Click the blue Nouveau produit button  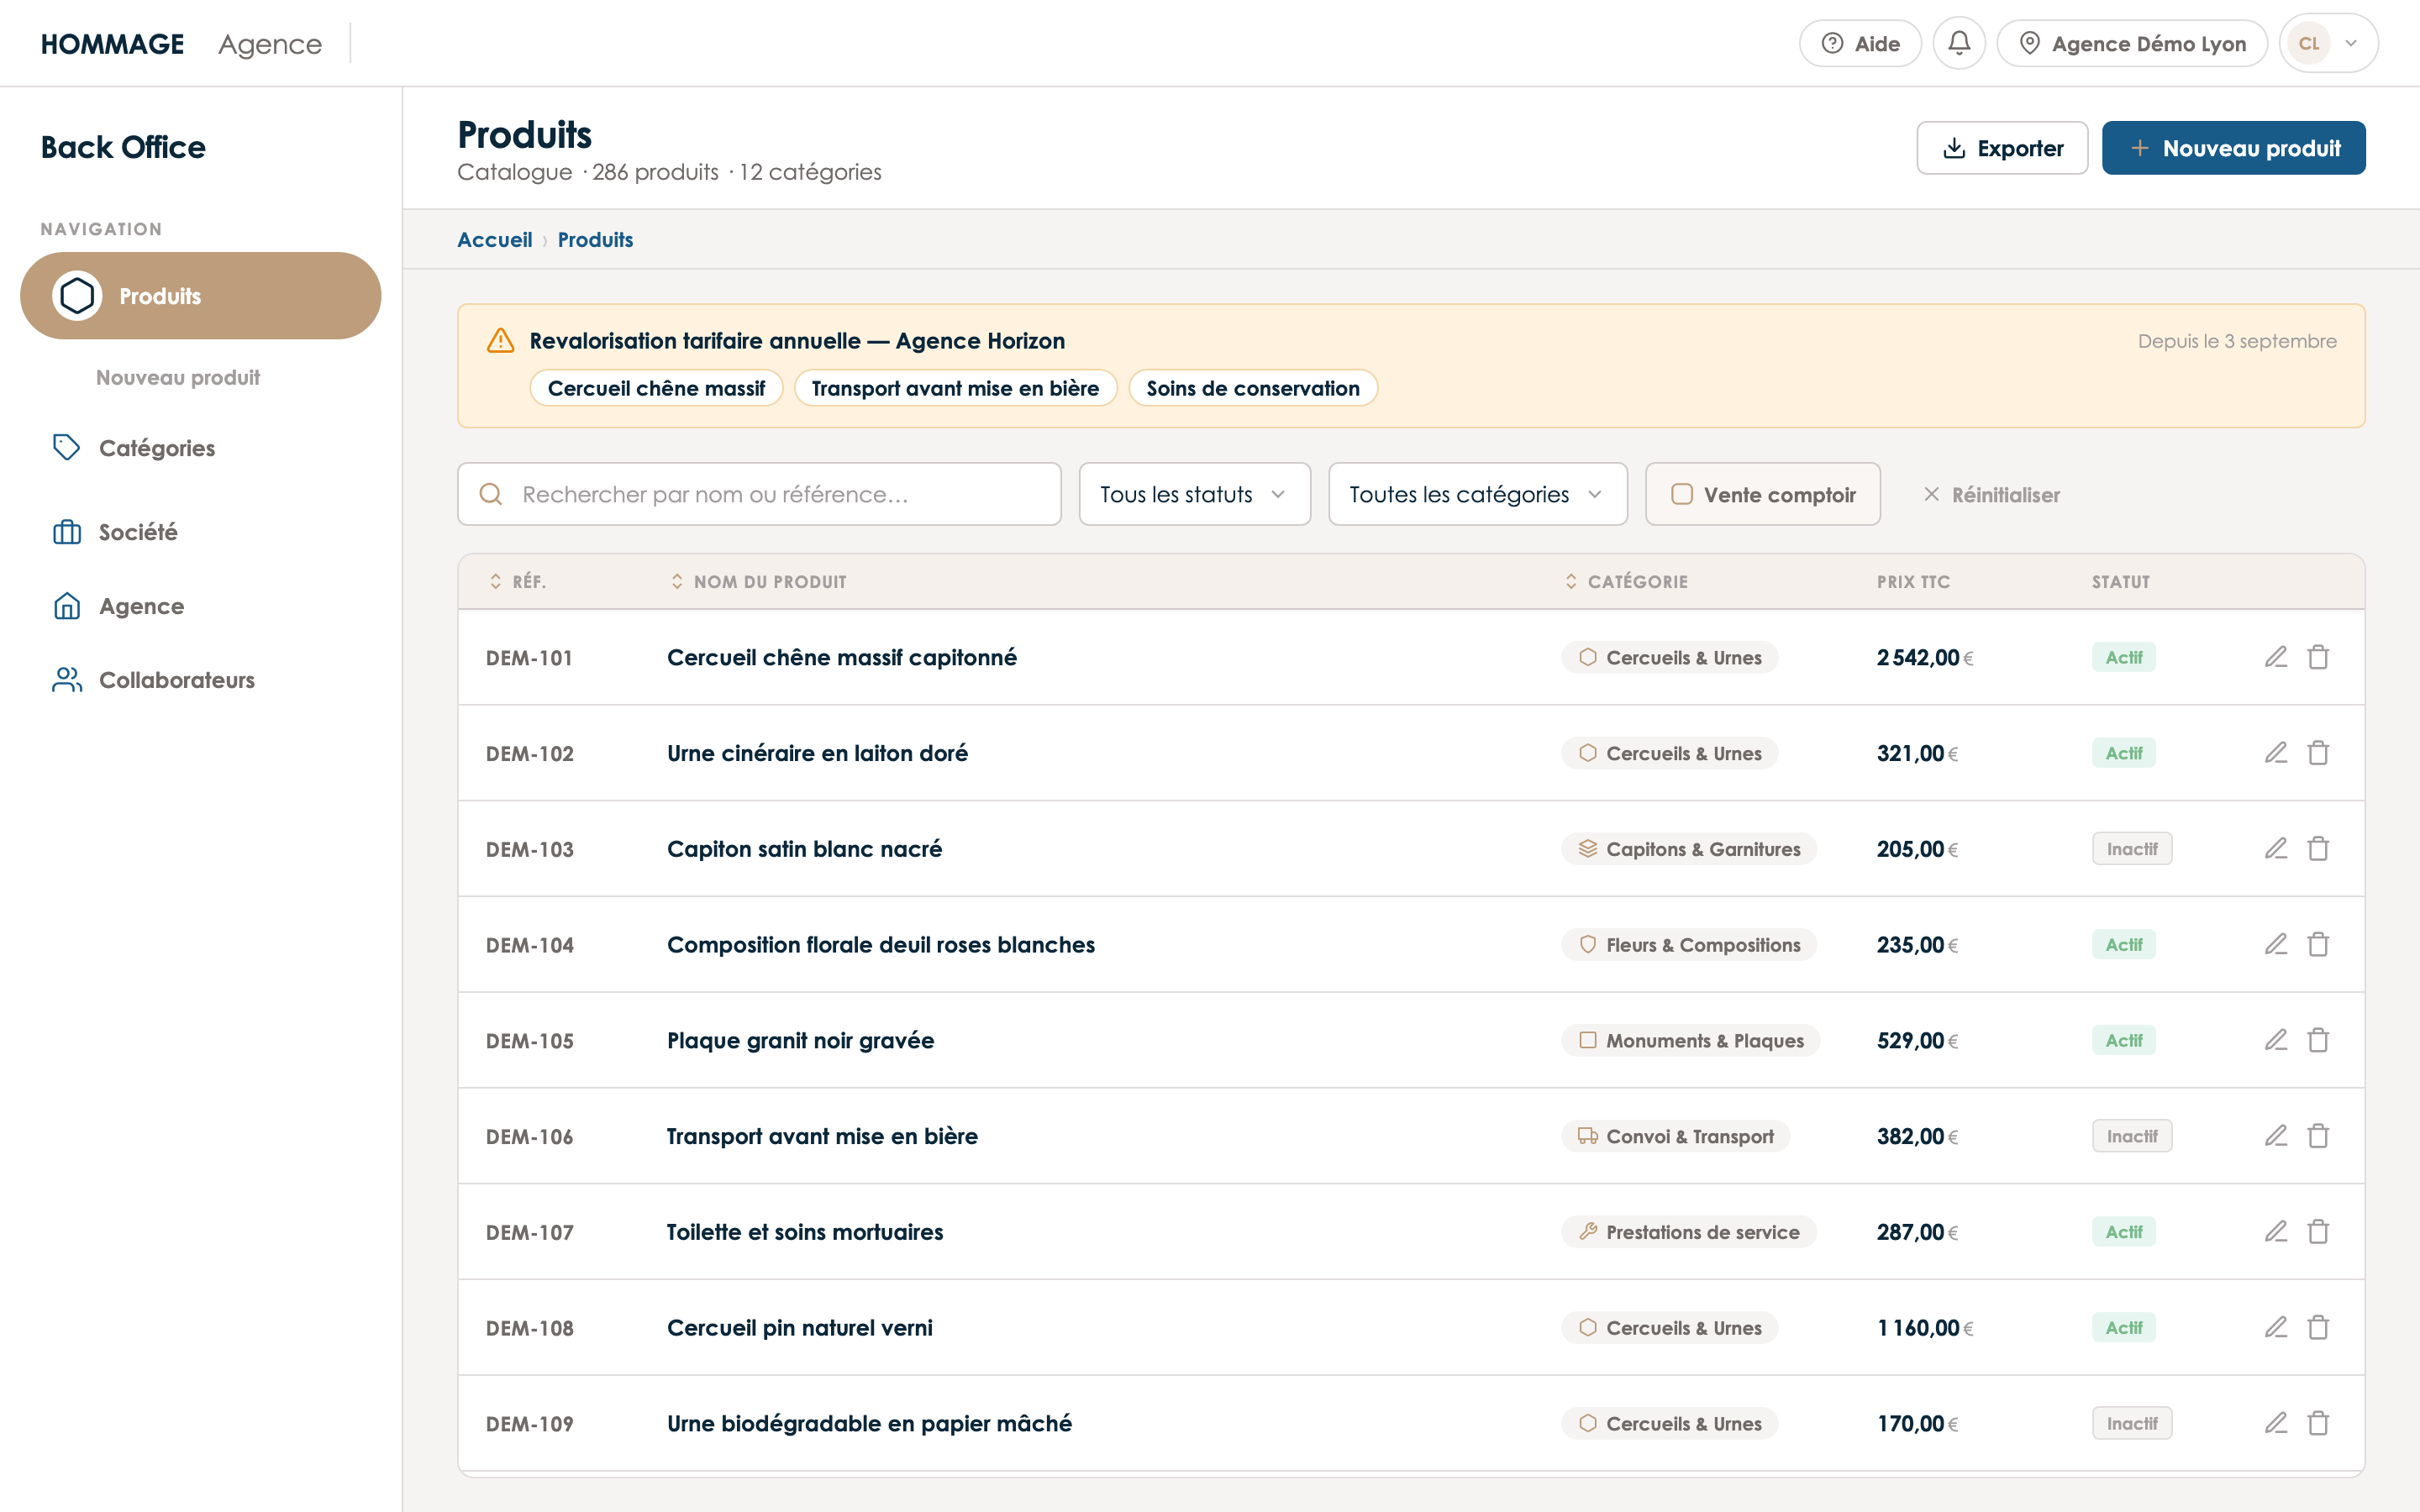[x=2233, y=148]
